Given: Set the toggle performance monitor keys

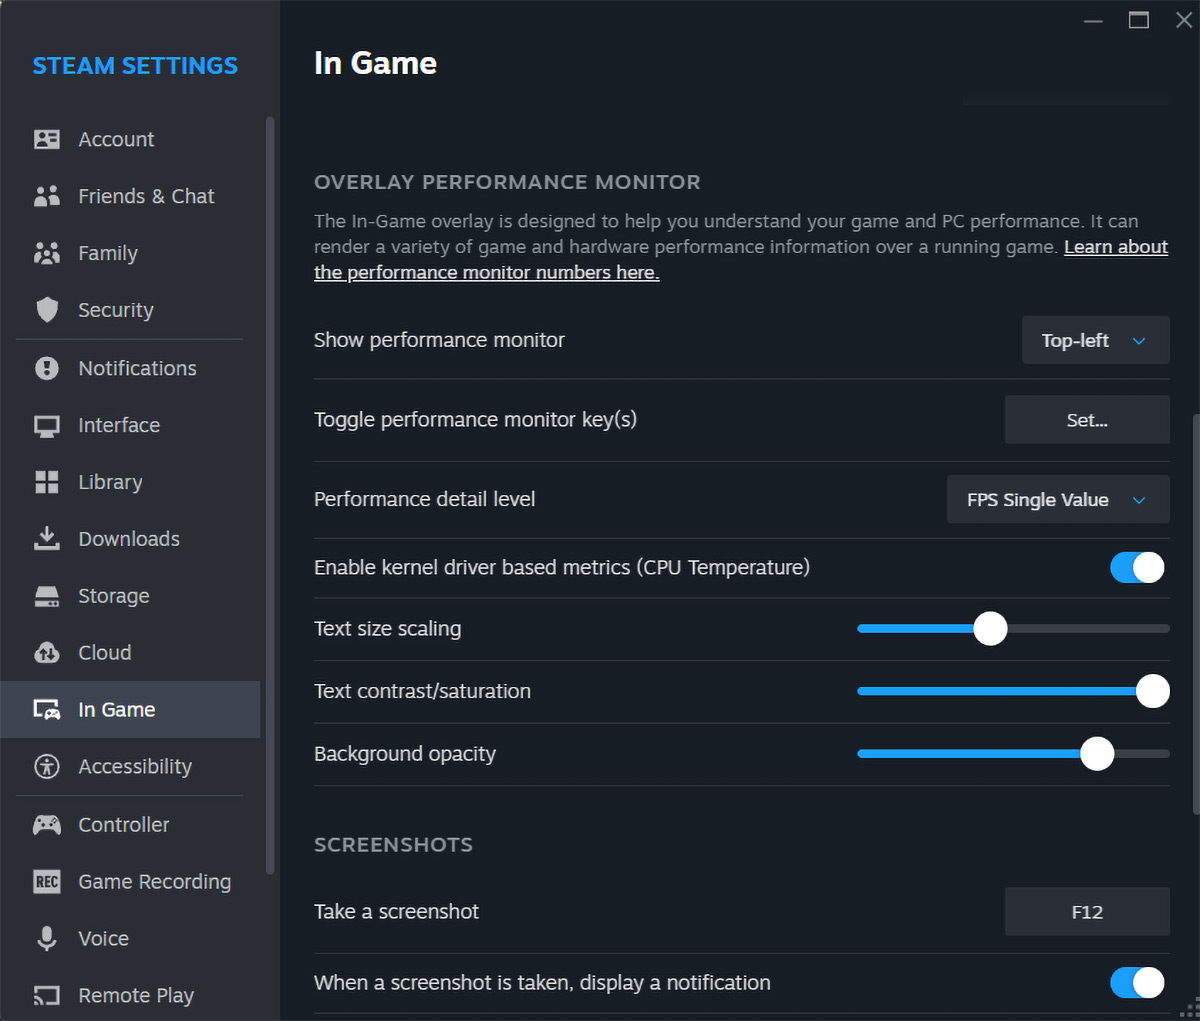Looking at the screenshot, I should click(x=1087, y=420).
